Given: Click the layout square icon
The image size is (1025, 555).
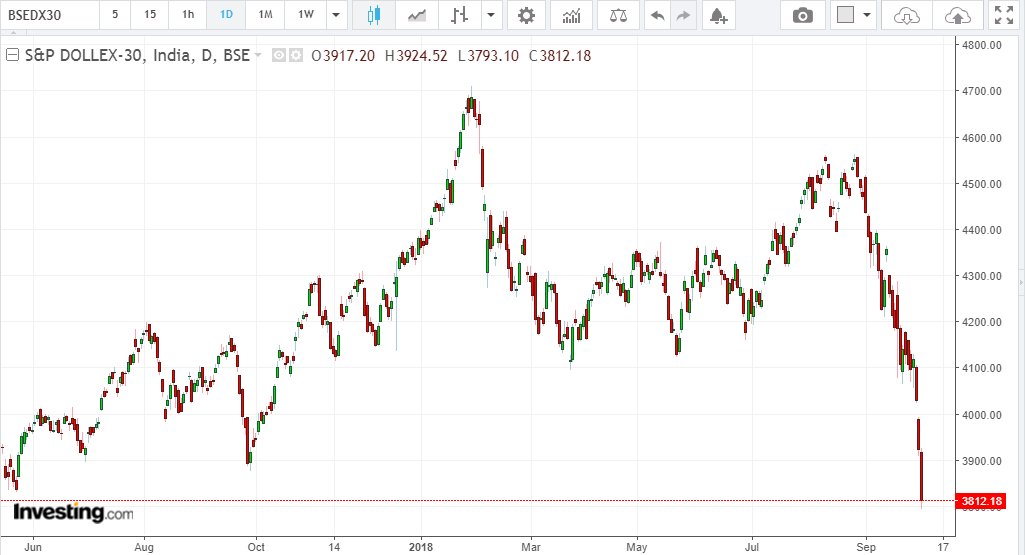Looking at the screenshot, I should click(845, 14).
